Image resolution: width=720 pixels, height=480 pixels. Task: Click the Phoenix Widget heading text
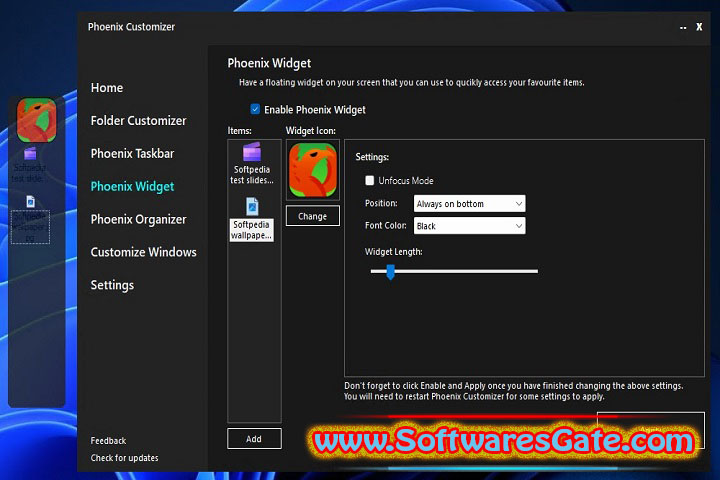point(269,63)
